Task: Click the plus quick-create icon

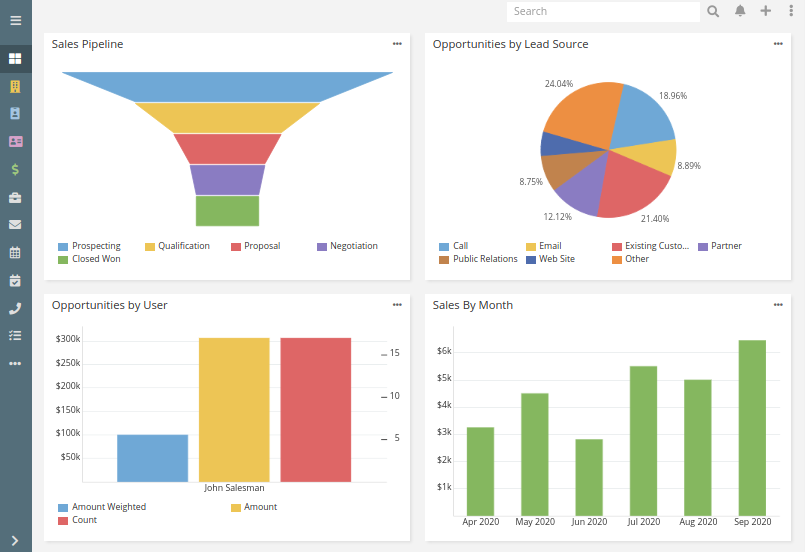Action: pos(765,11)
